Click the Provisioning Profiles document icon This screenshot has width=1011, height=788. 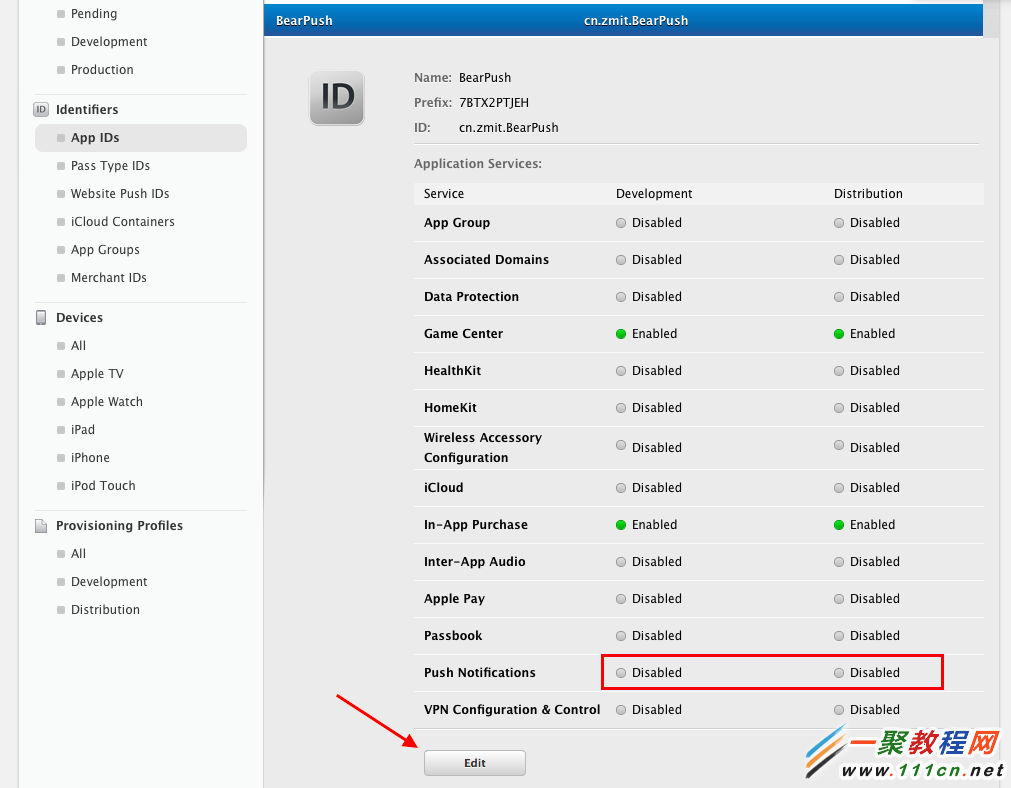click(x=41, y=525)
